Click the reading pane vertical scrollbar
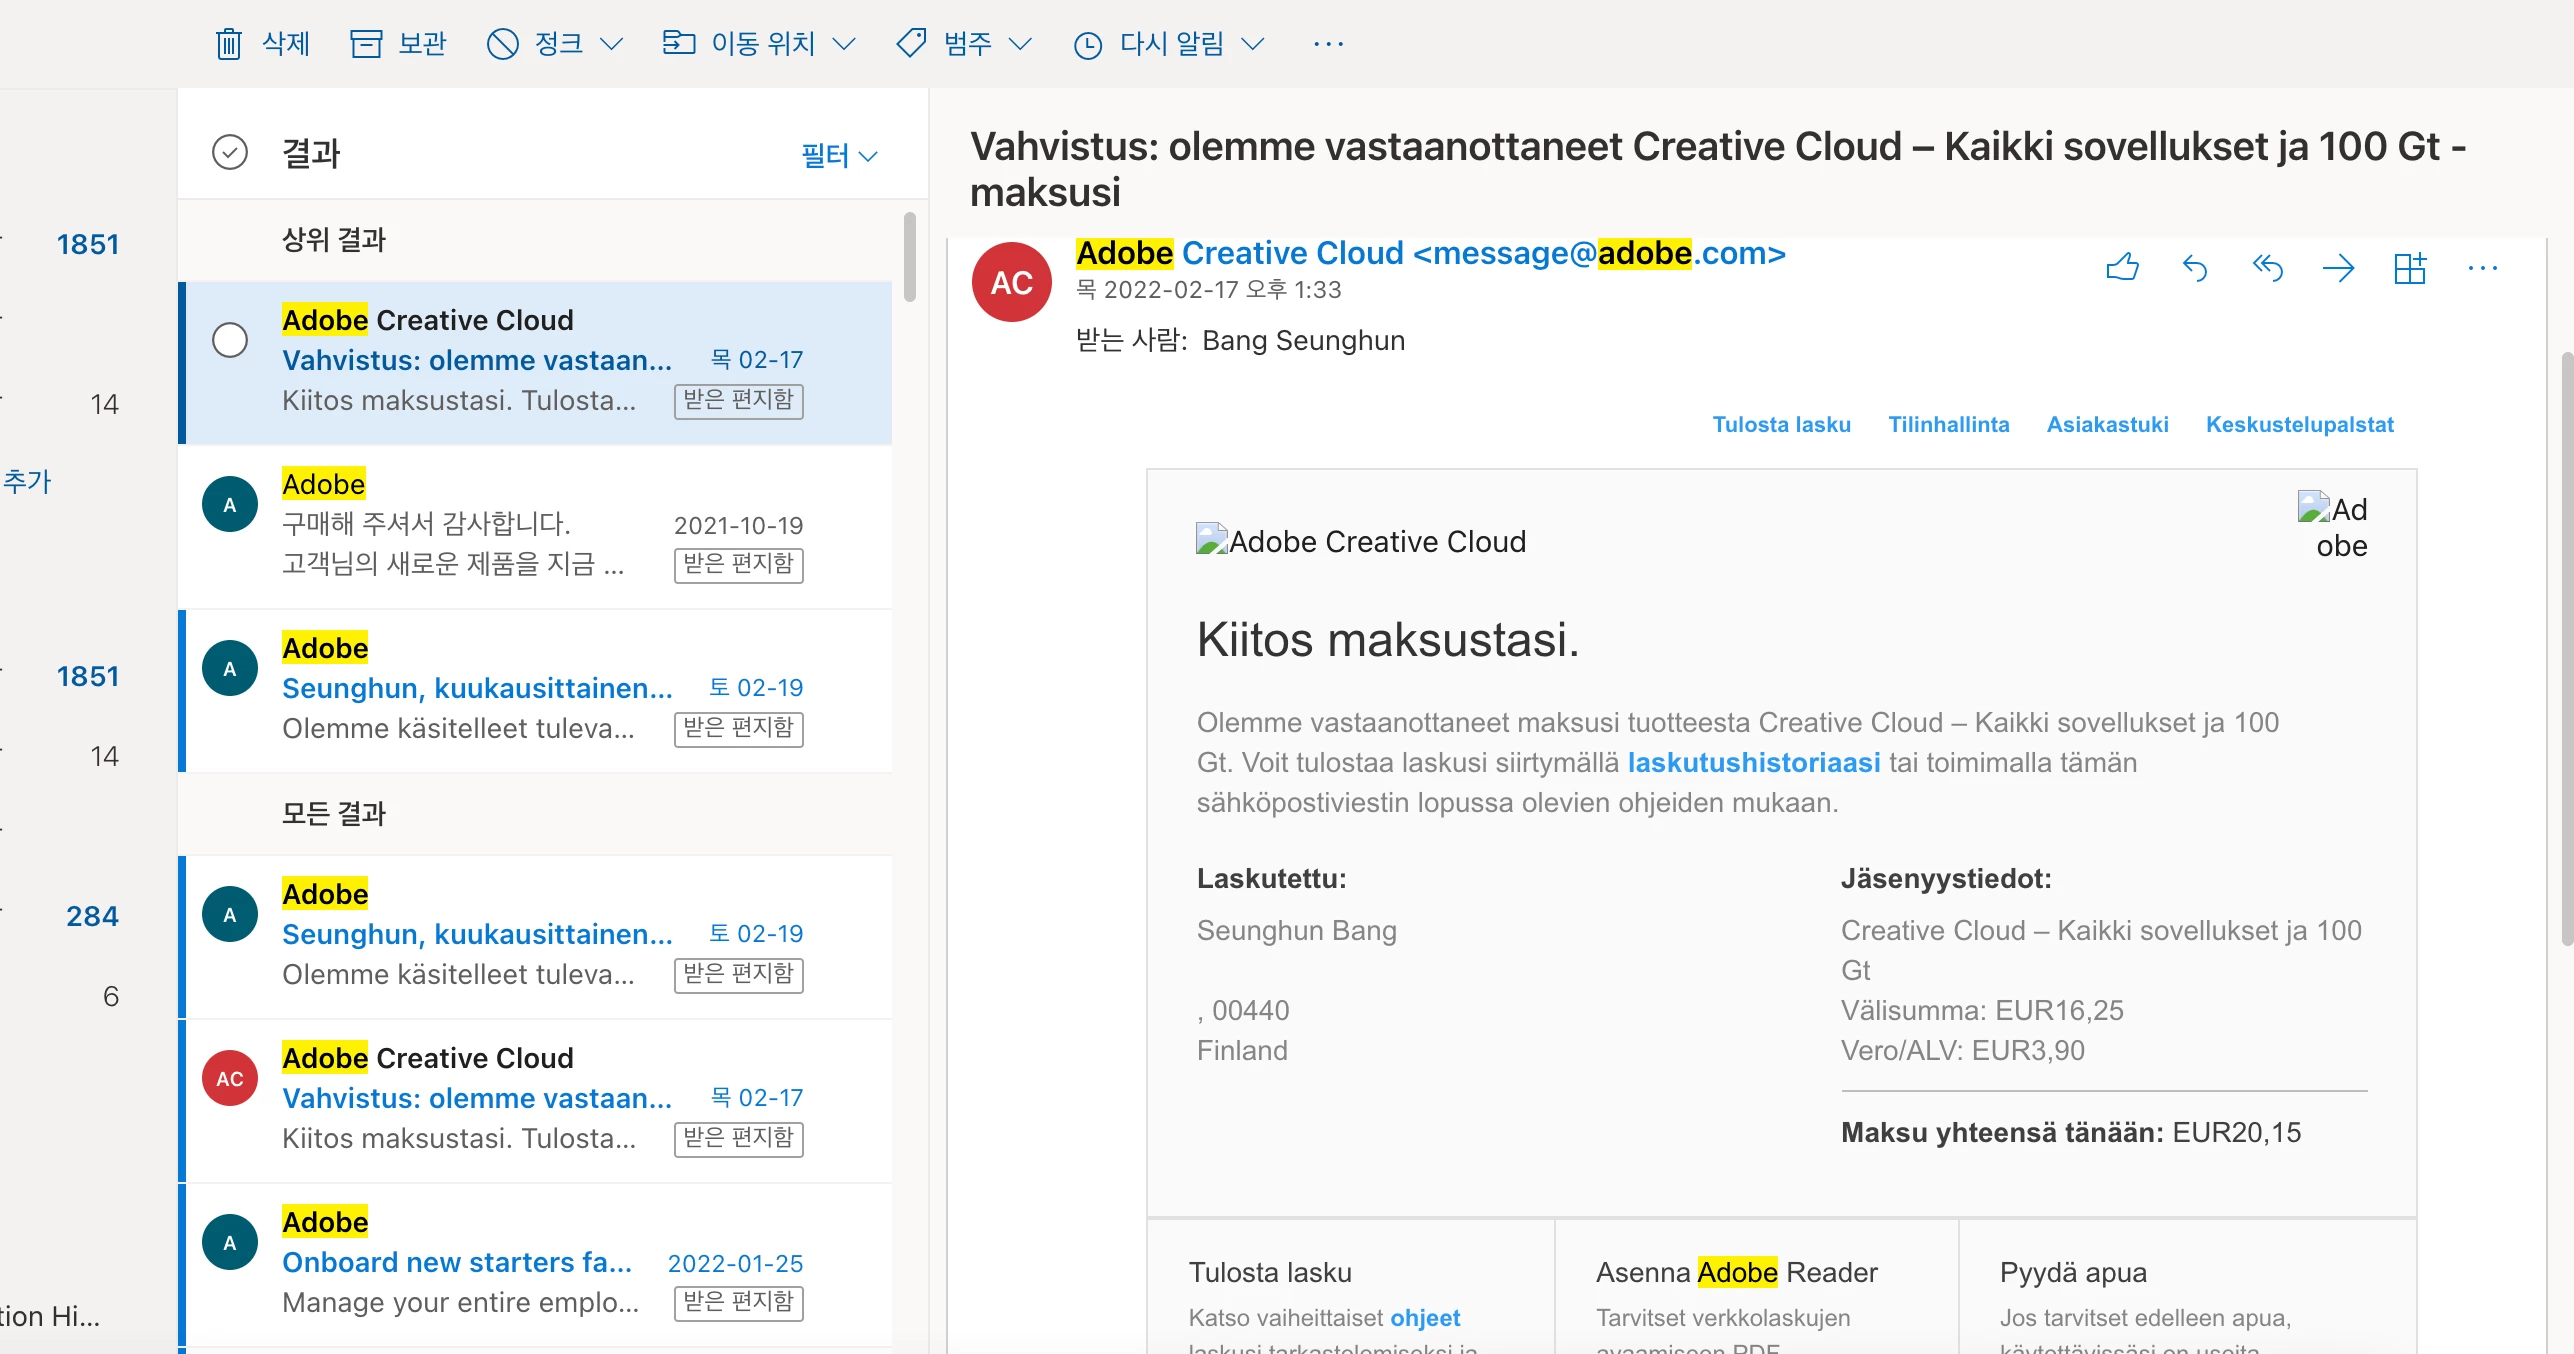The image size is (2574, 1354). point(2566,647)
